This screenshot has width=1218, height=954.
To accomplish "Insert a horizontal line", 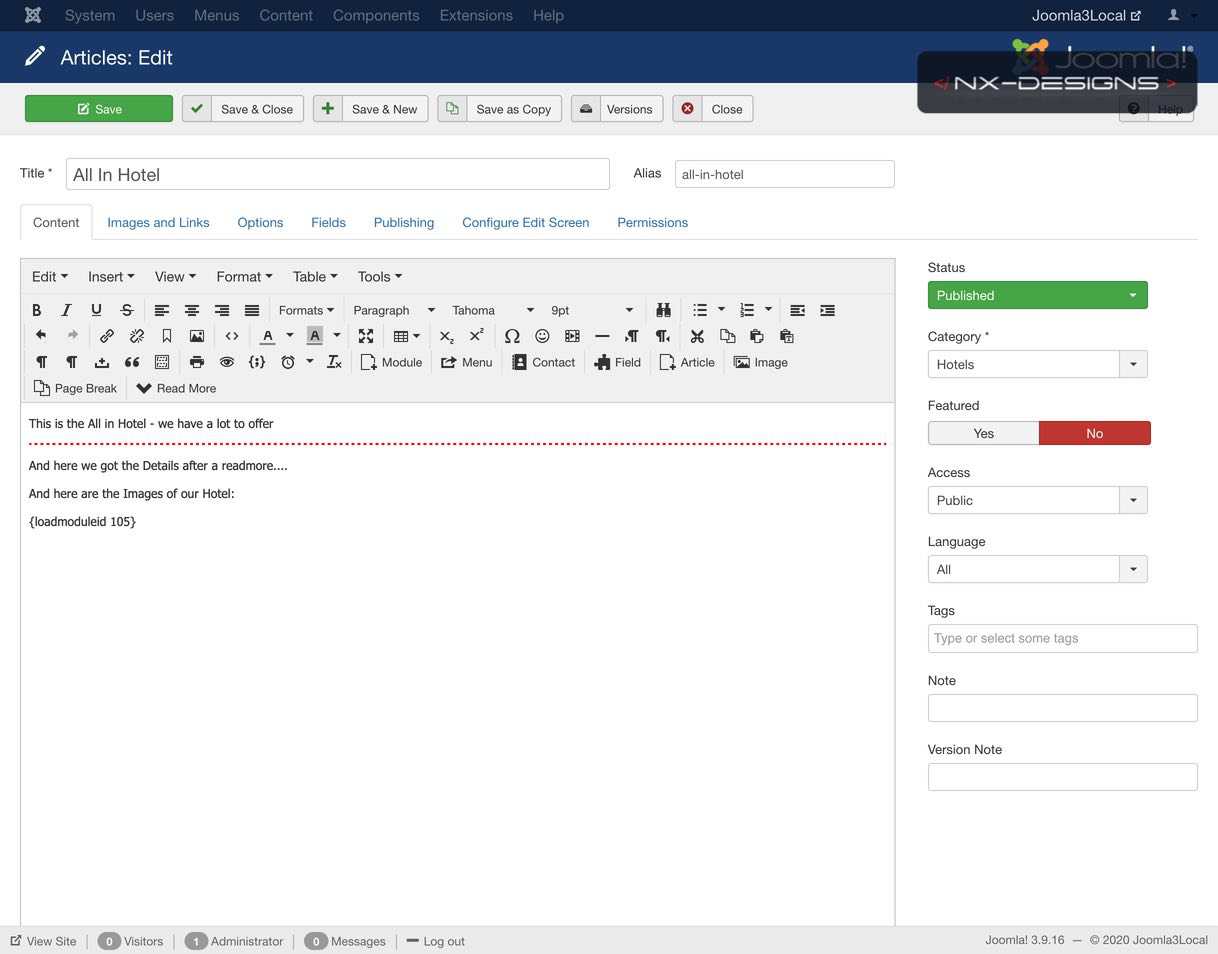I will click(602, 336).
